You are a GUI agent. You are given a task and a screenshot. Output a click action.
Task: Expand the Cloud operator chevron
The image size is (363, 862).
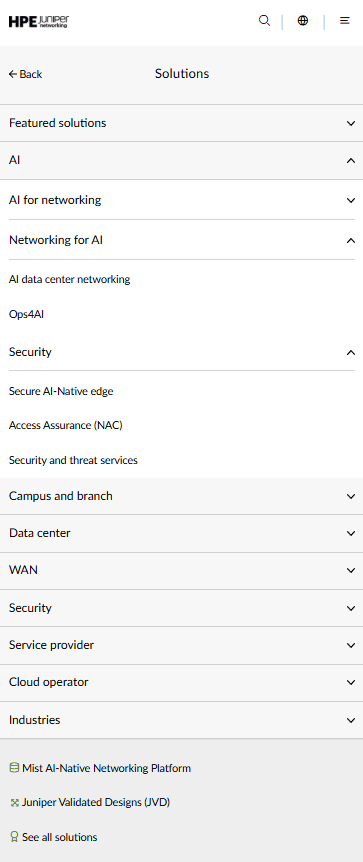point(351,682)
